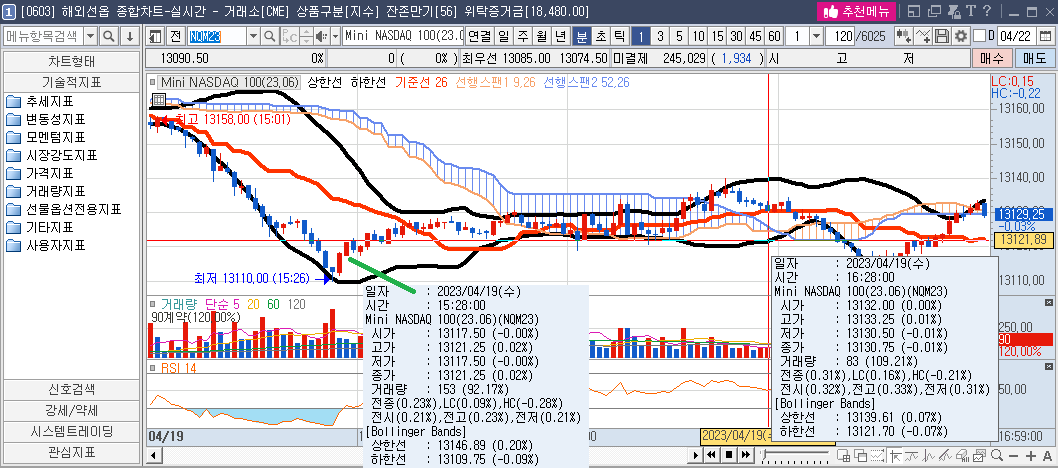The width and height of the screenshot is (1058, 468).
Task: Open chart settings gear icon
Action: pyautogui.click(x=959, y=36)
